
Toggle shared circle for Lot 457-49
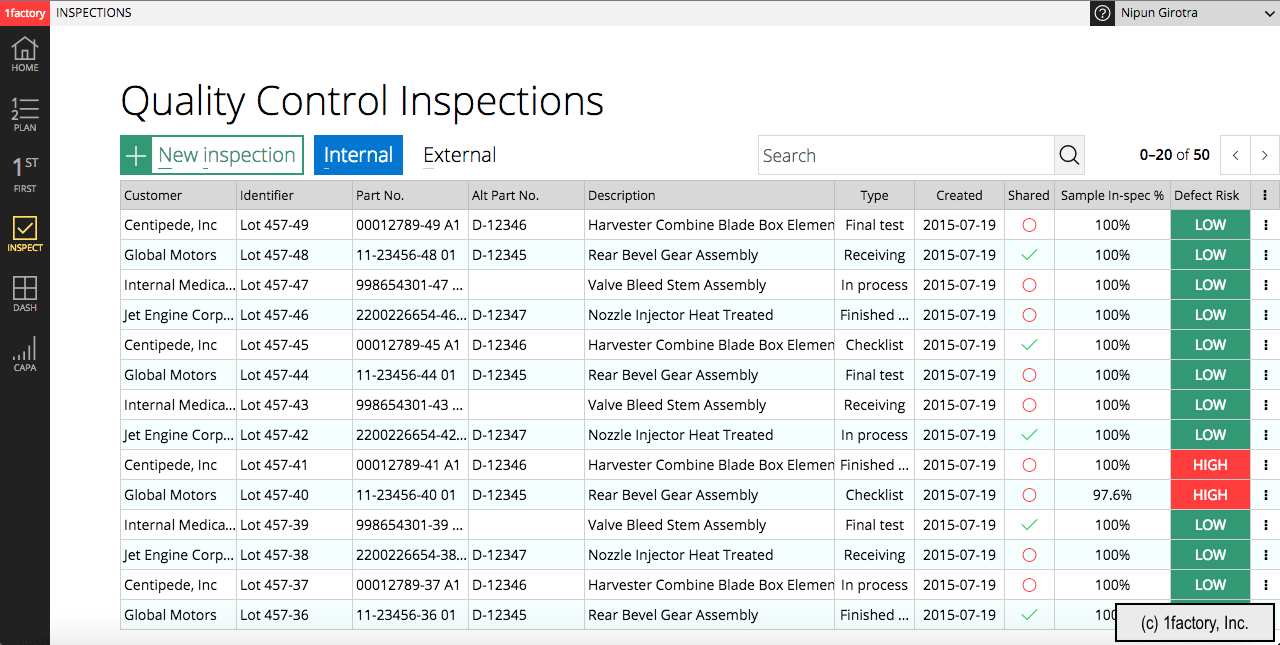[x=1029, y=225]
